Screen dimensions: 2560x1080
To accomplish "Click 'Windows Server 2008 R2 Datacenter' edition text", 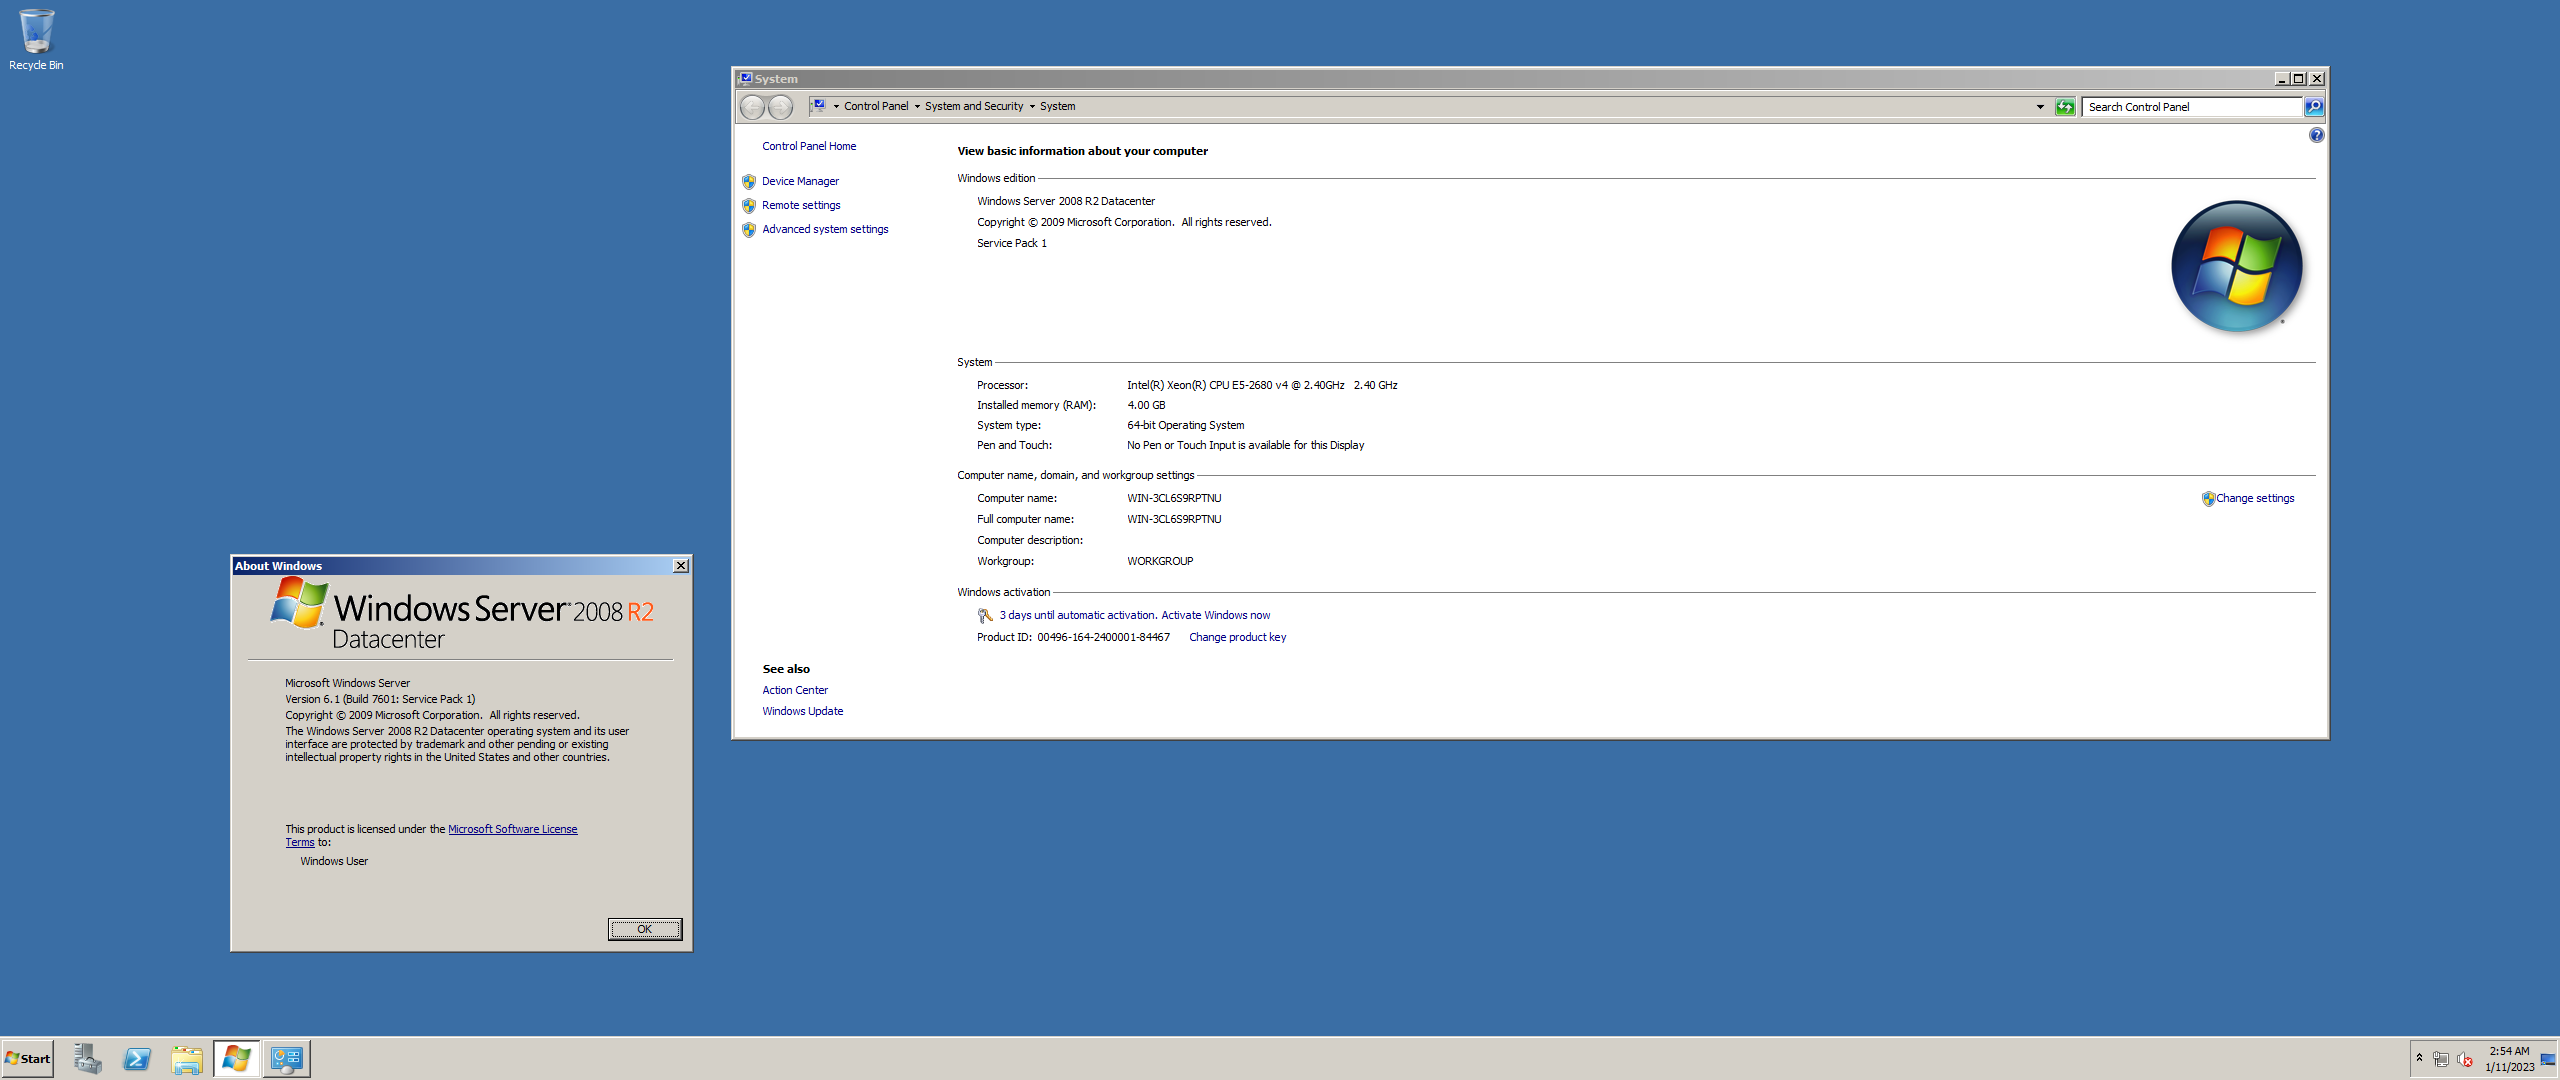I will (x=1066, y=201).
